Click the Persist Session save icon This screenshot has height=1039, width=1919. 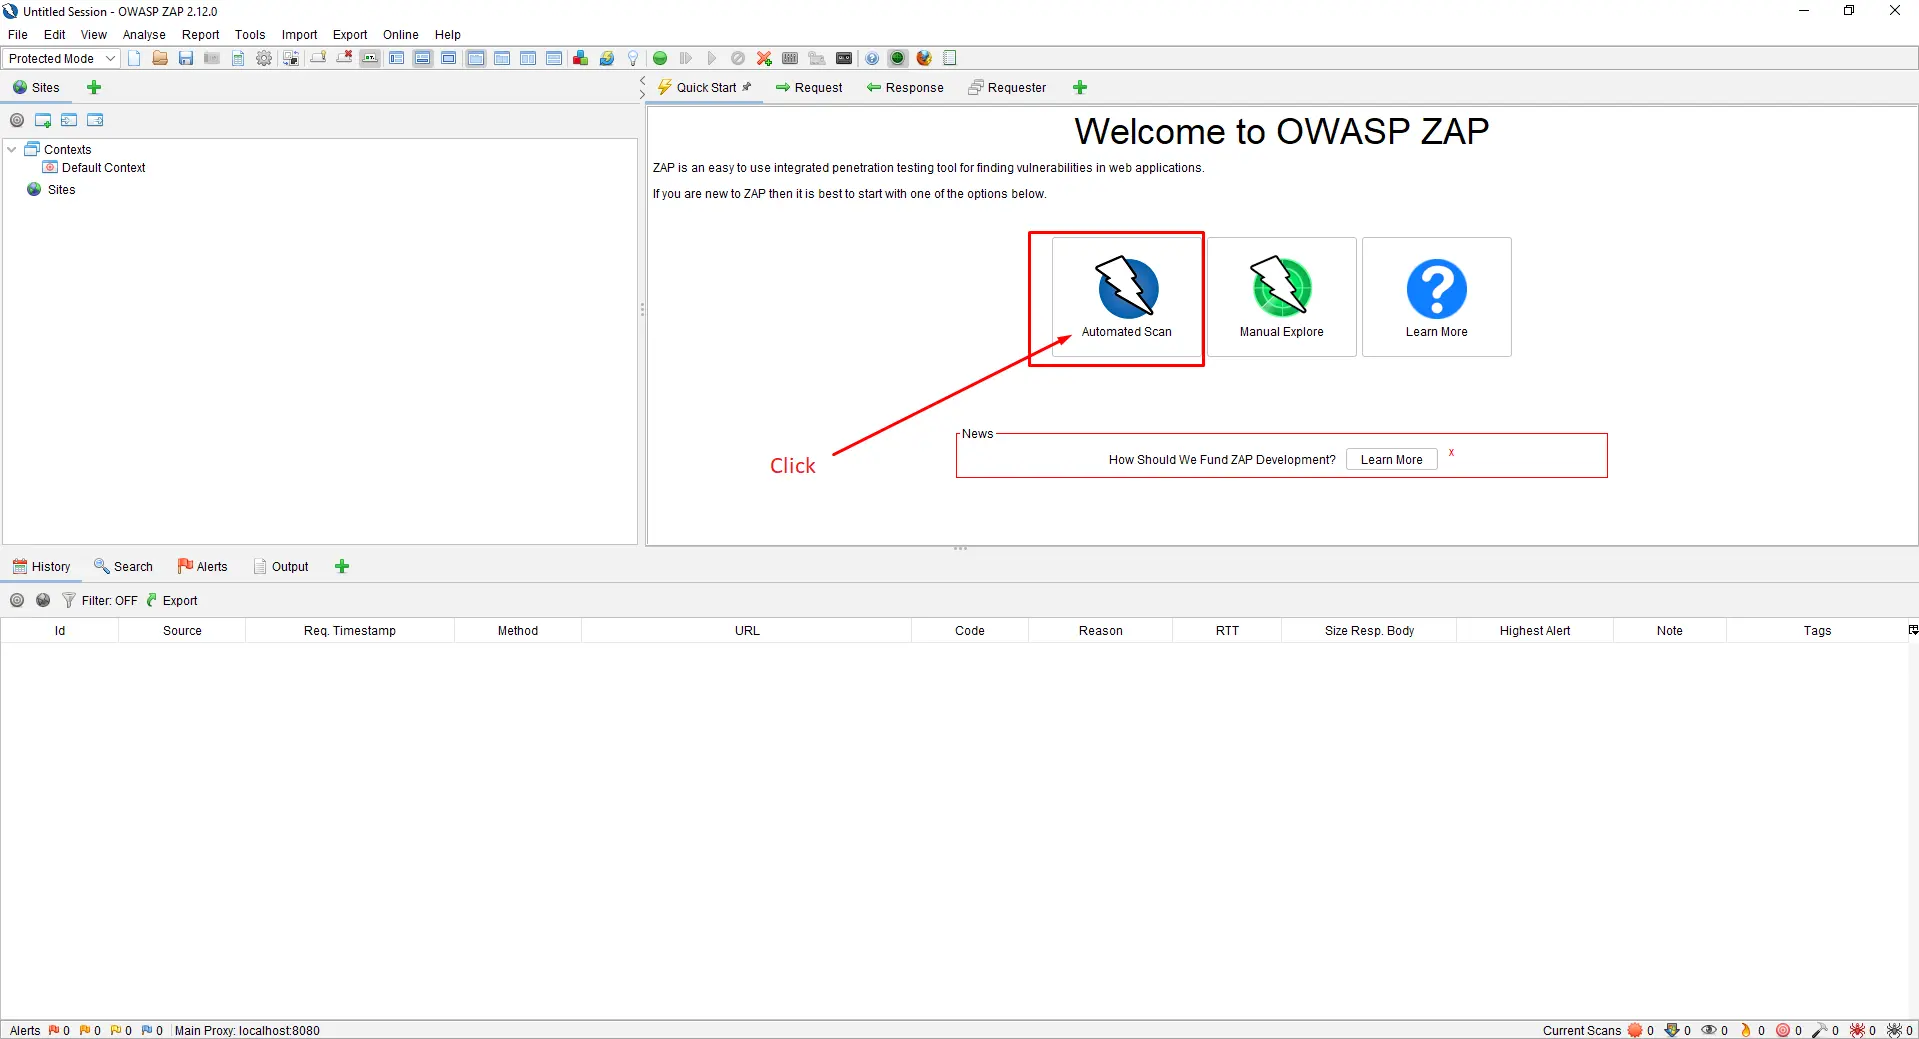point(185,58)
